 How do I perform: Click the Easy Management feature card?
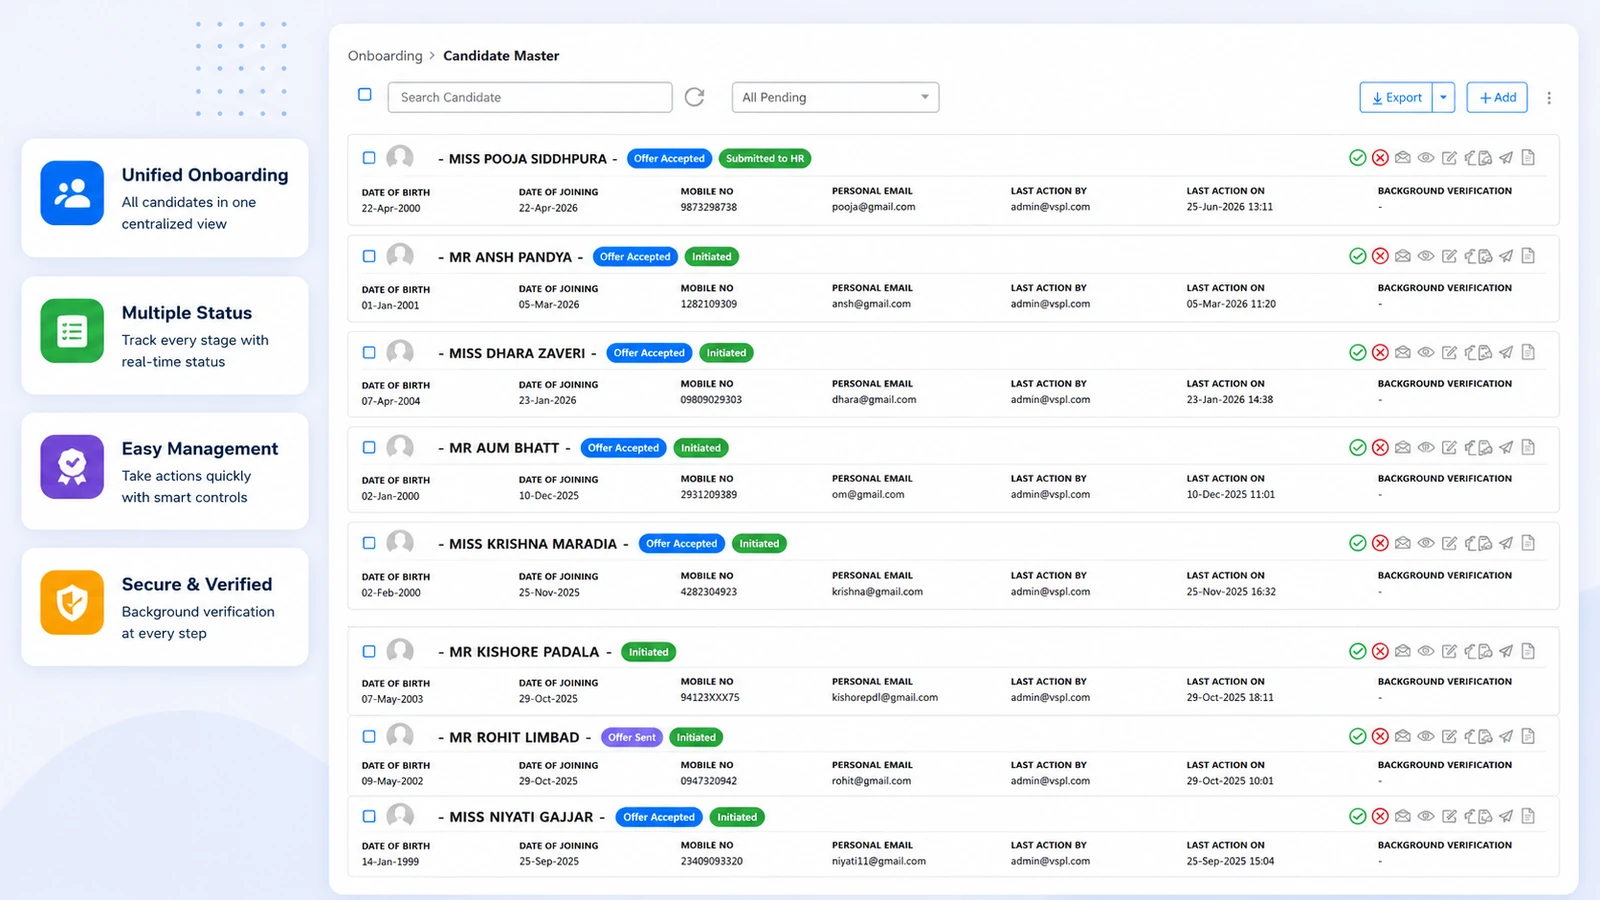coord(165,471)
